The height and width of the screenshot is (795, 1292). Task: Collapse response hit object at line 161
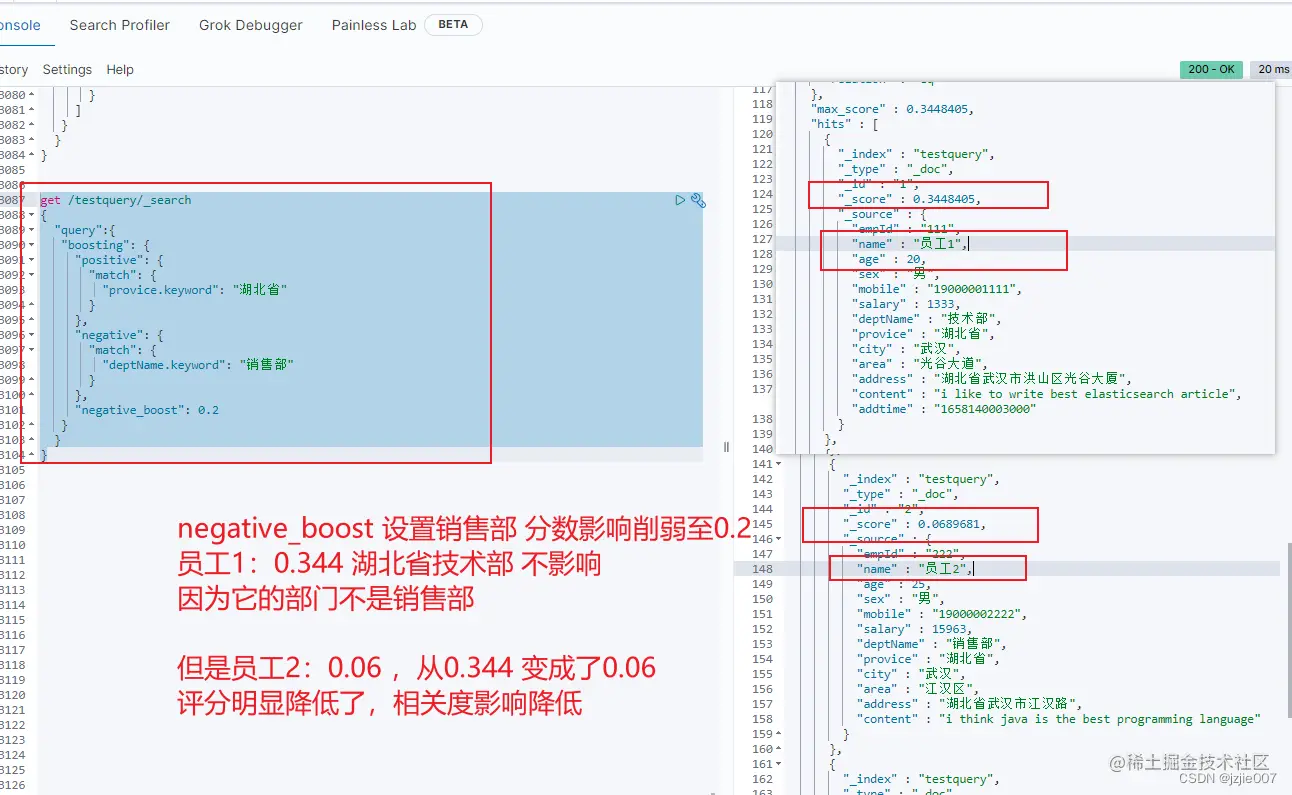click(x=779, y=764)
